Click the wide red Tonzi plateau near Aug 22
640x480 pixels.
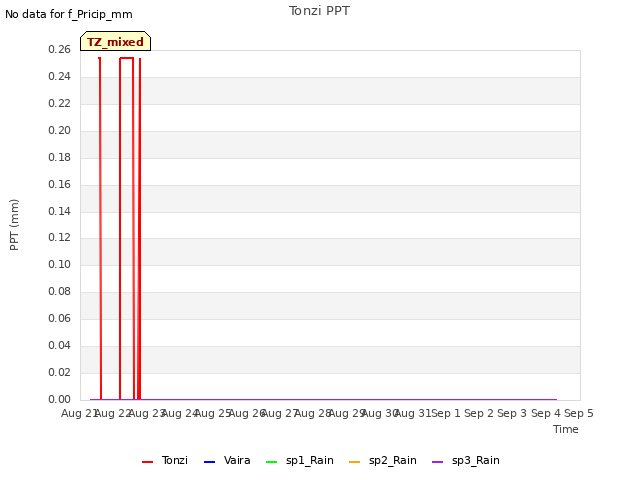pos(127,58)
